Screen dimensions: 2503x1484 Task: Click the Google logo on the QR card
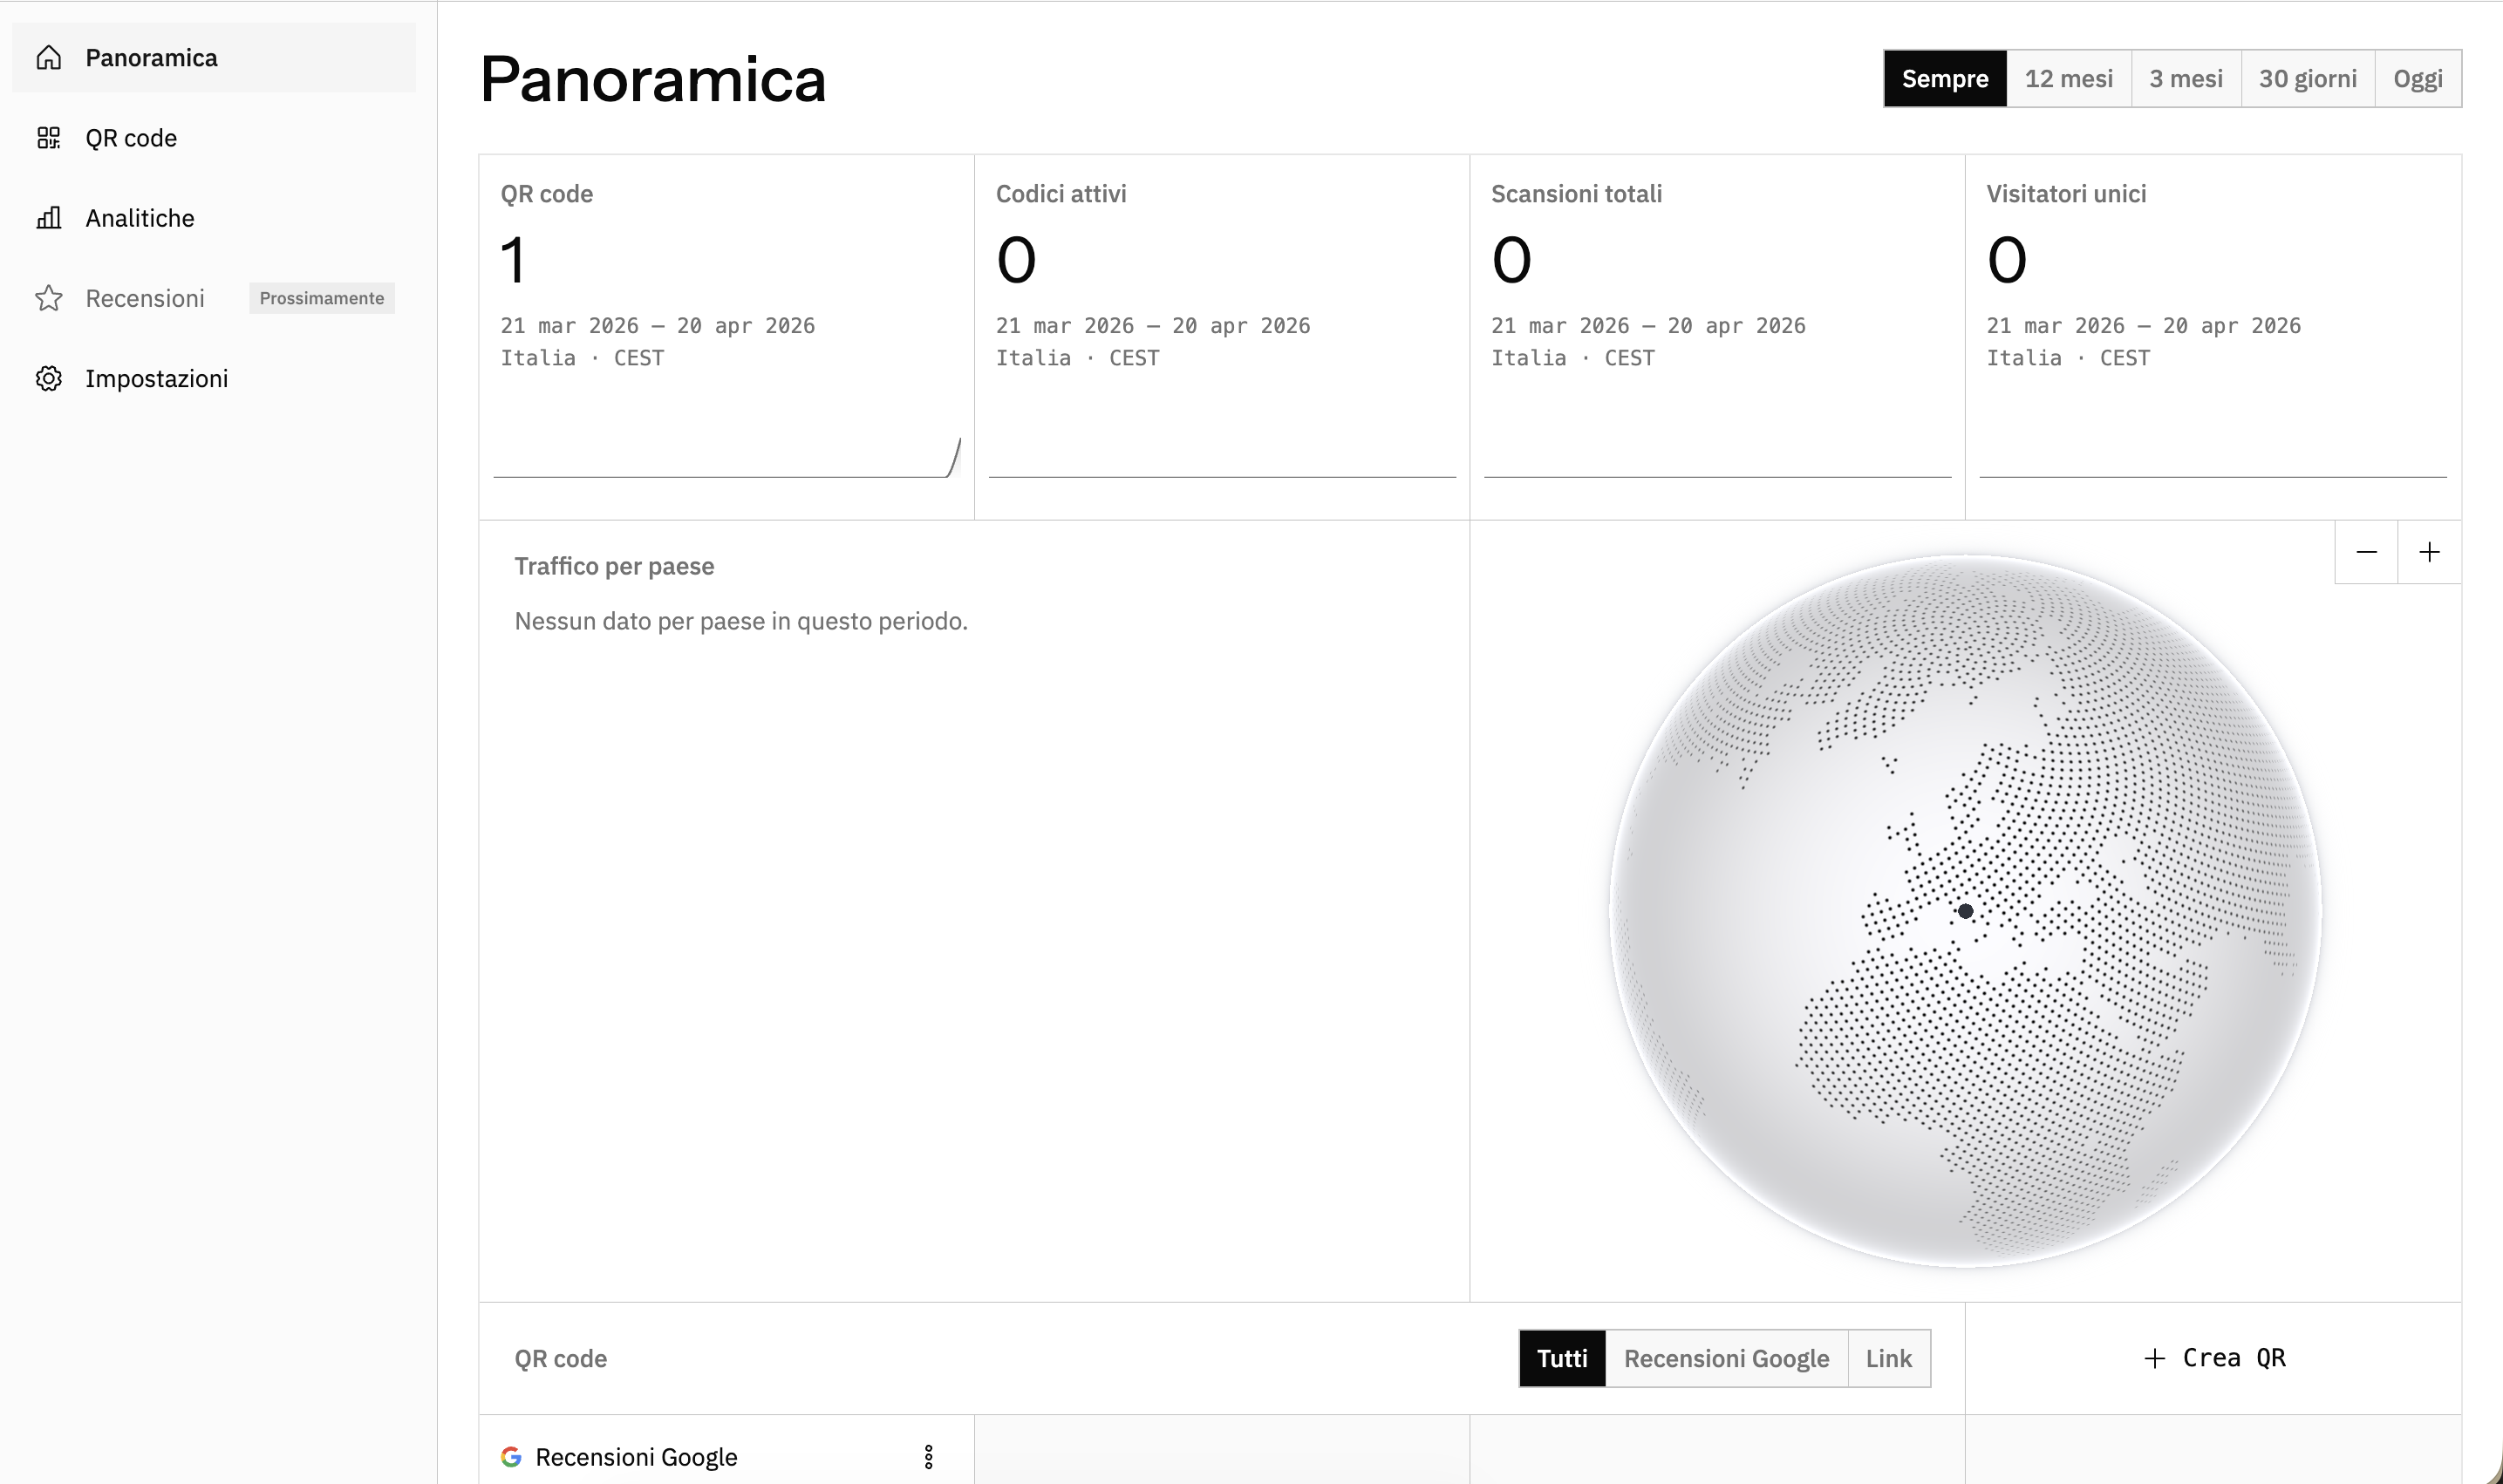(511, 1456)
